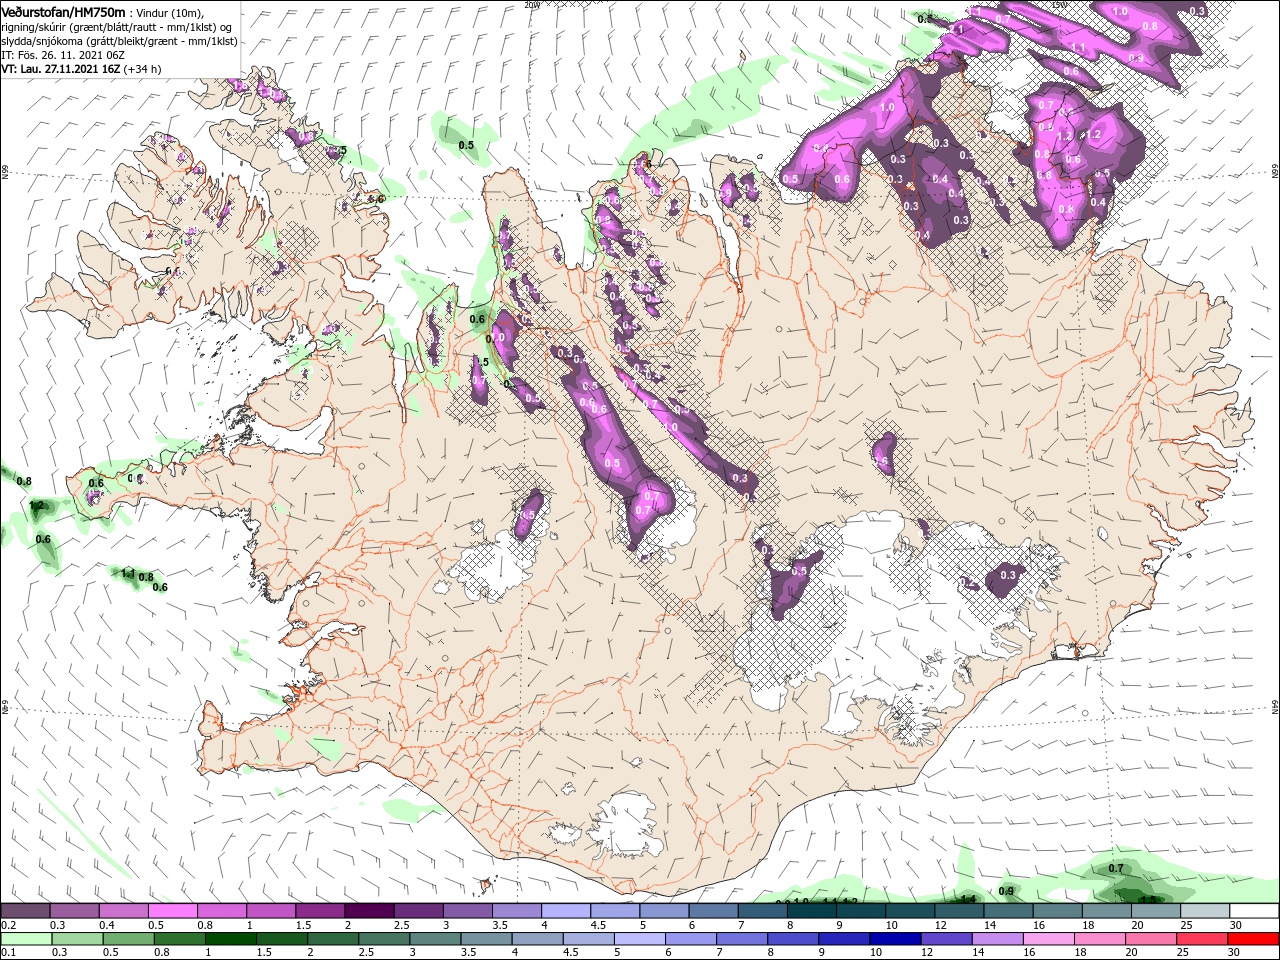Pick the darkest purple swatch in the snow scale
Viewport: 1280px width, 960px height.
point(368,911)
